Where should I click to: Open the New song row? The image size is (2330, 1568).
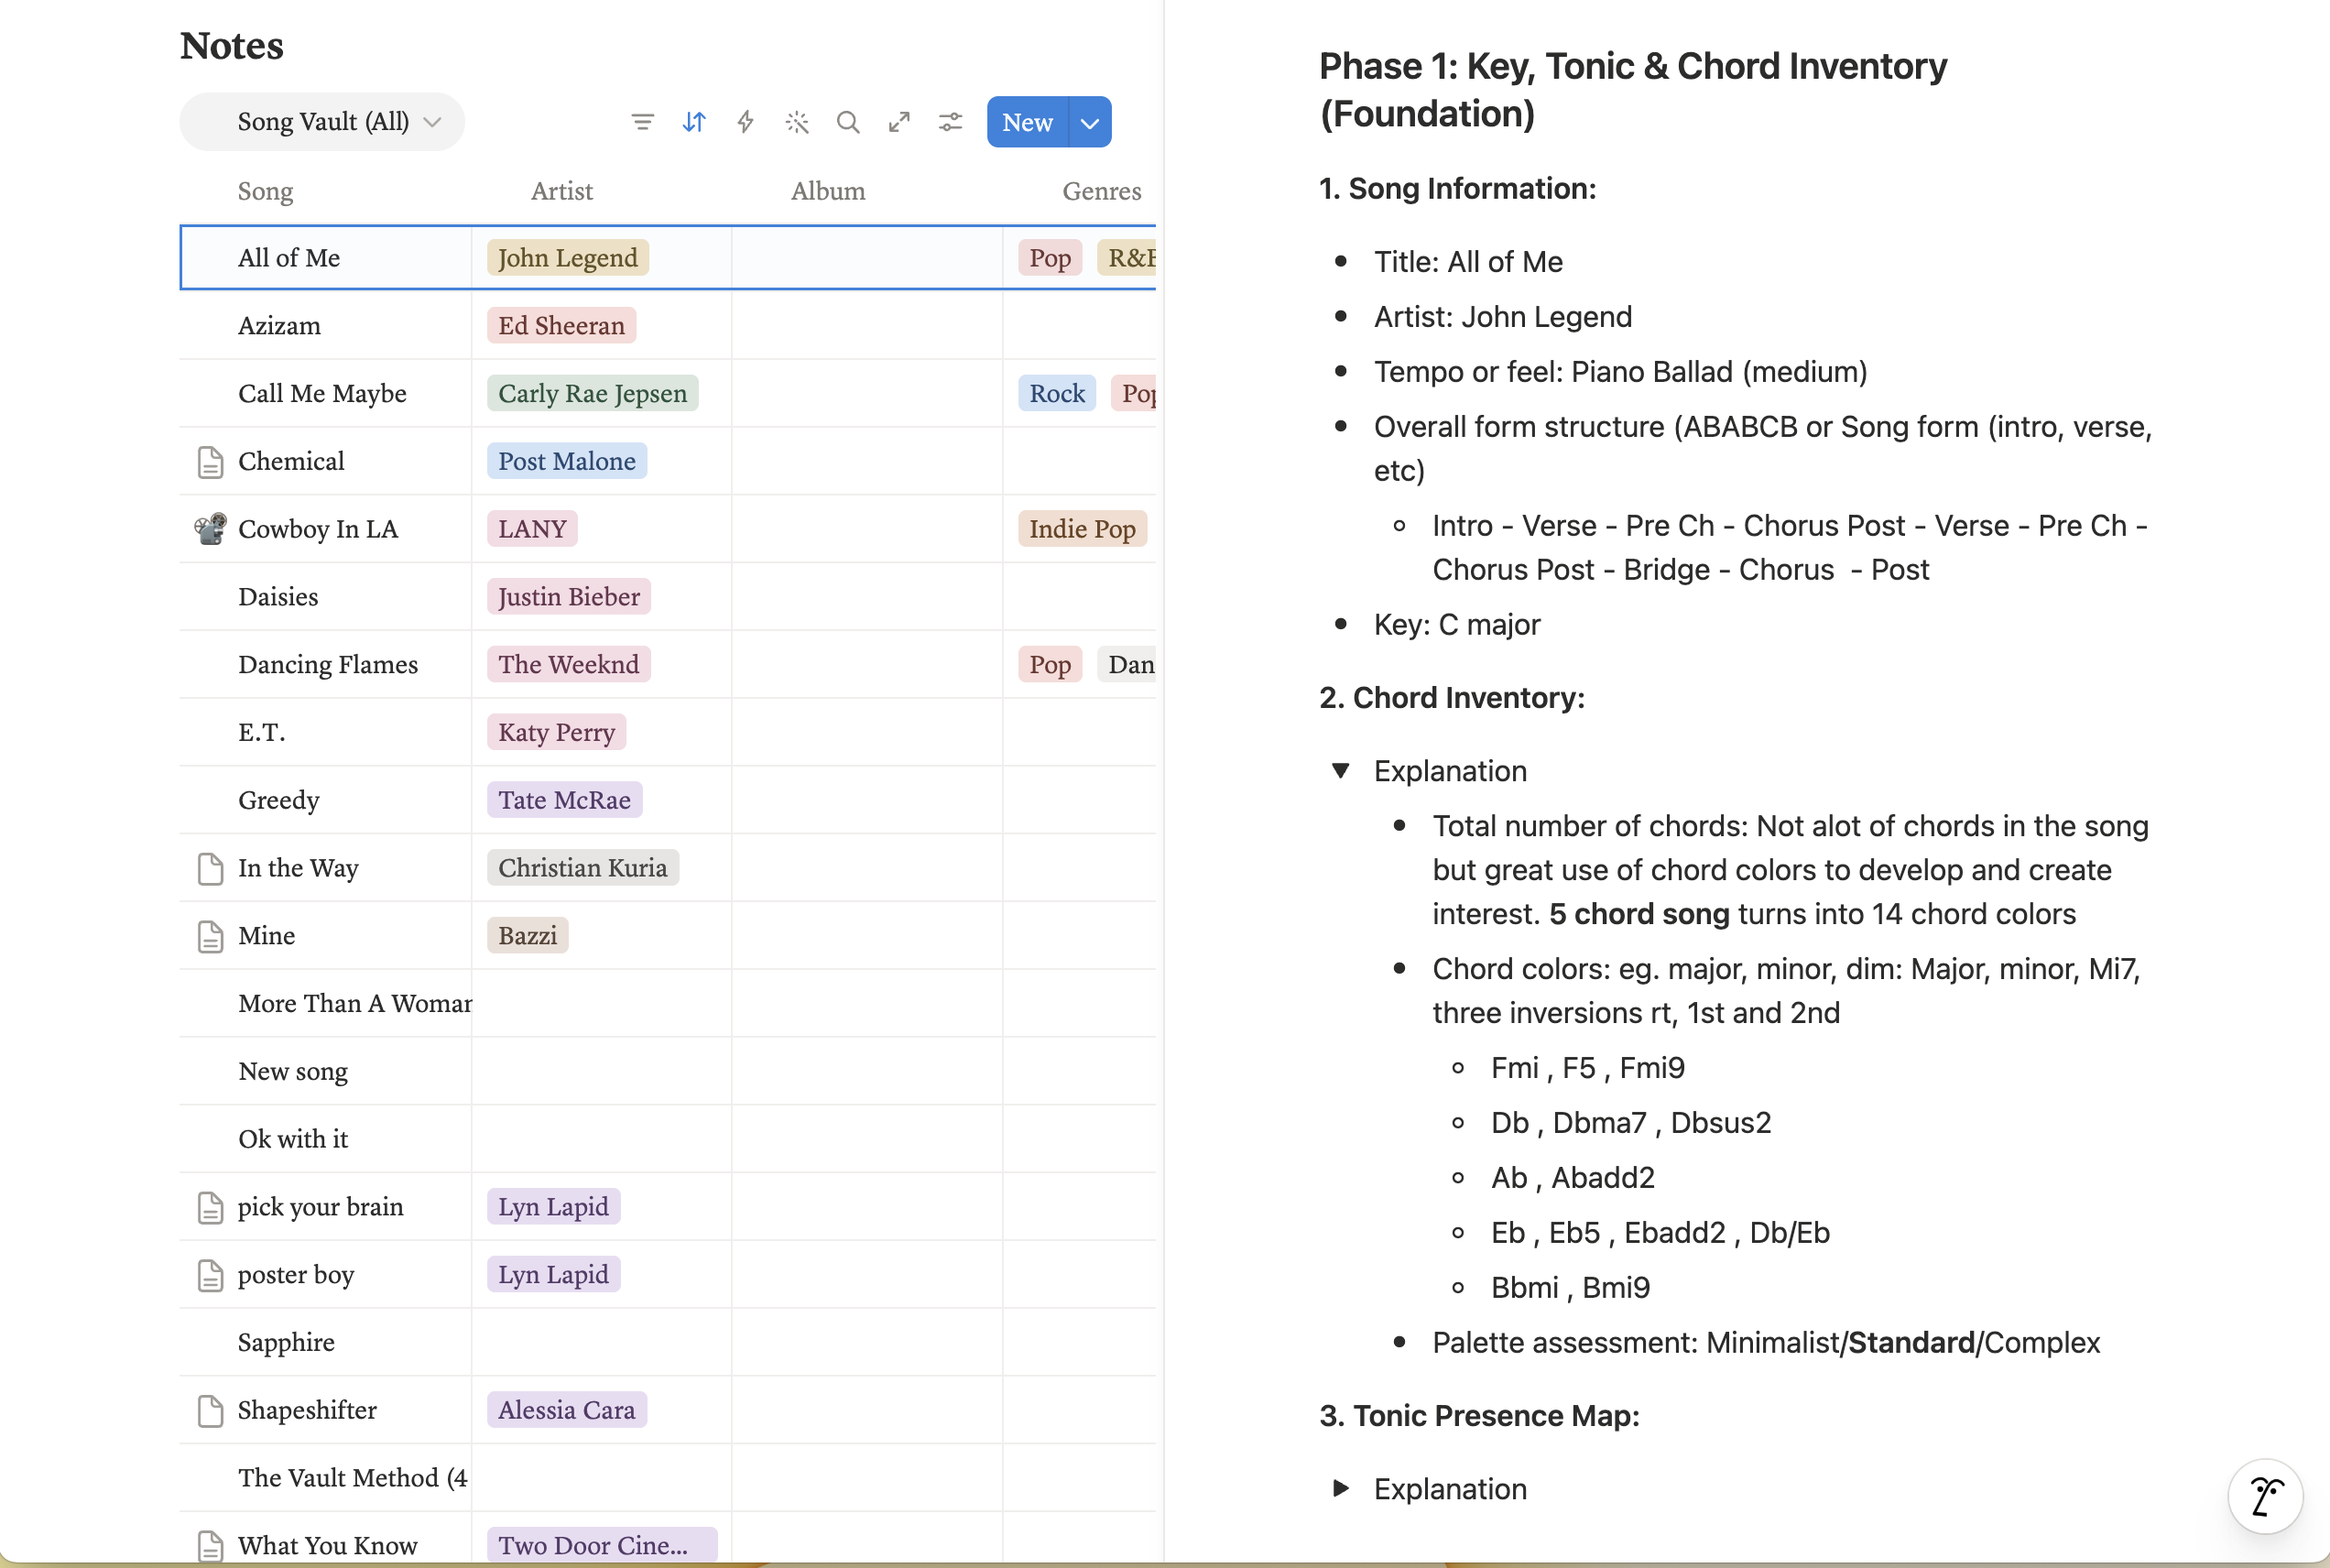[x=293, y=1072]
